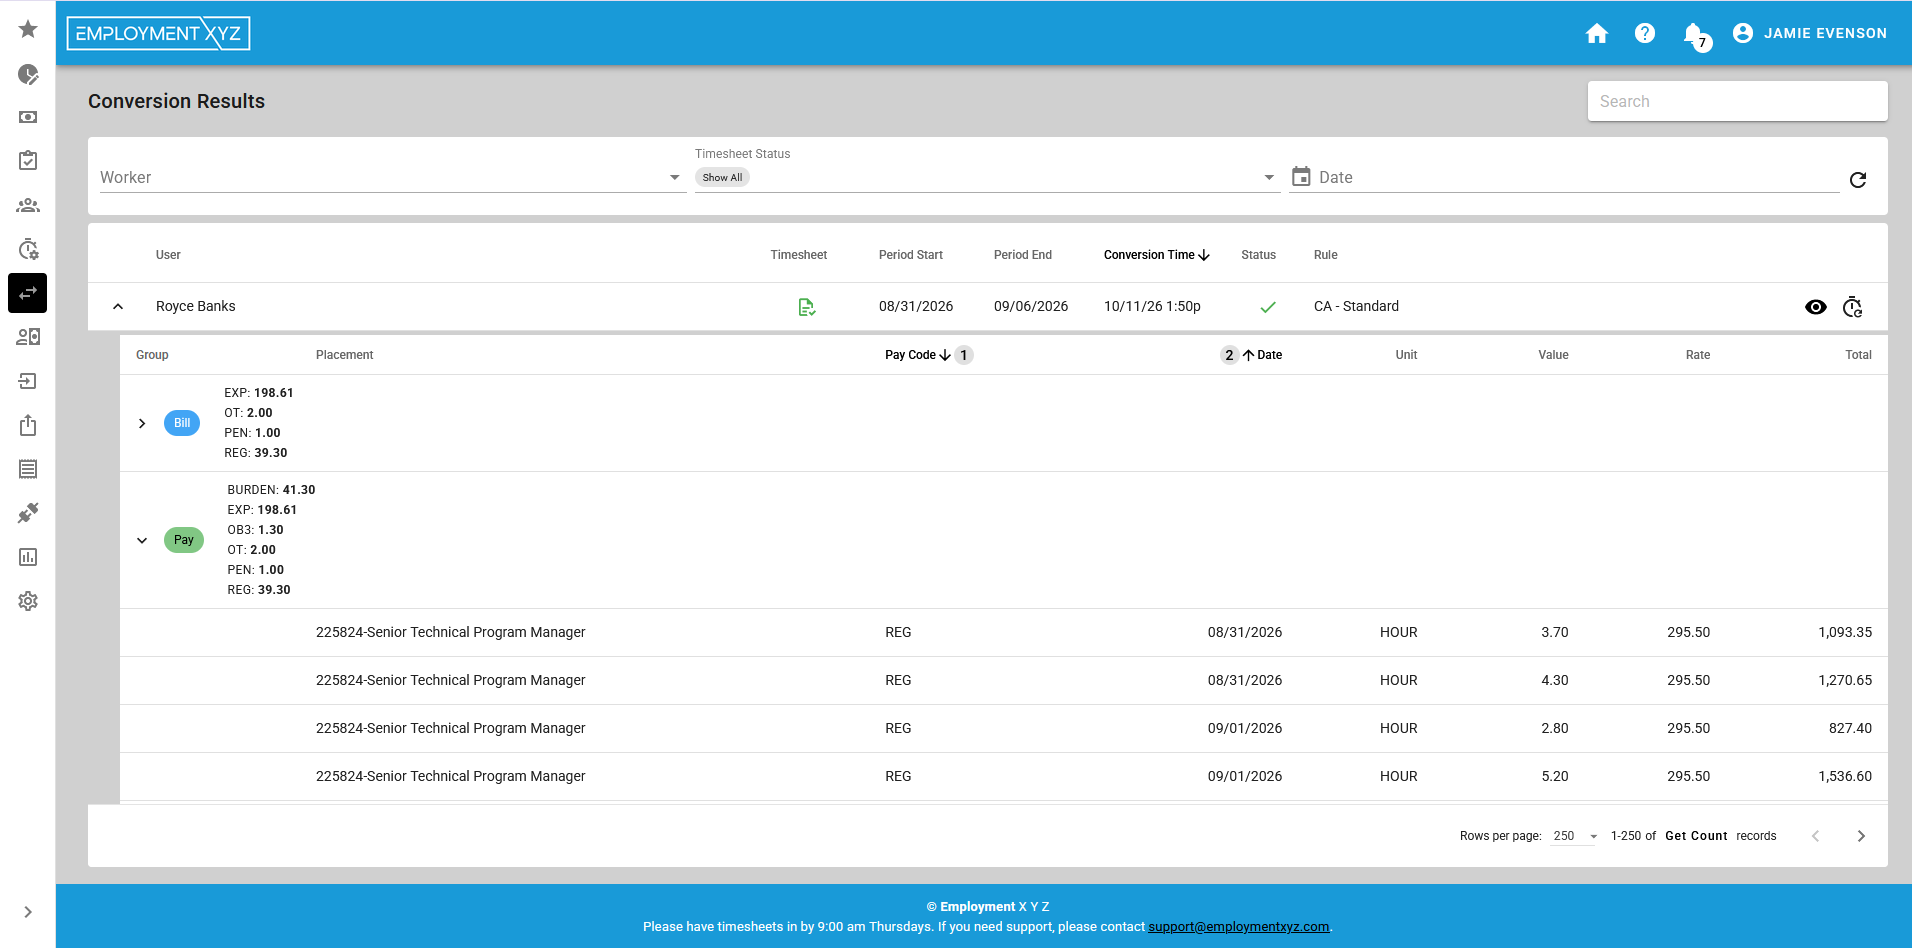Focus the Search field
The height and width of the screenshot is (948, 1912).
pyautogui.click(x=1737, y=101)
